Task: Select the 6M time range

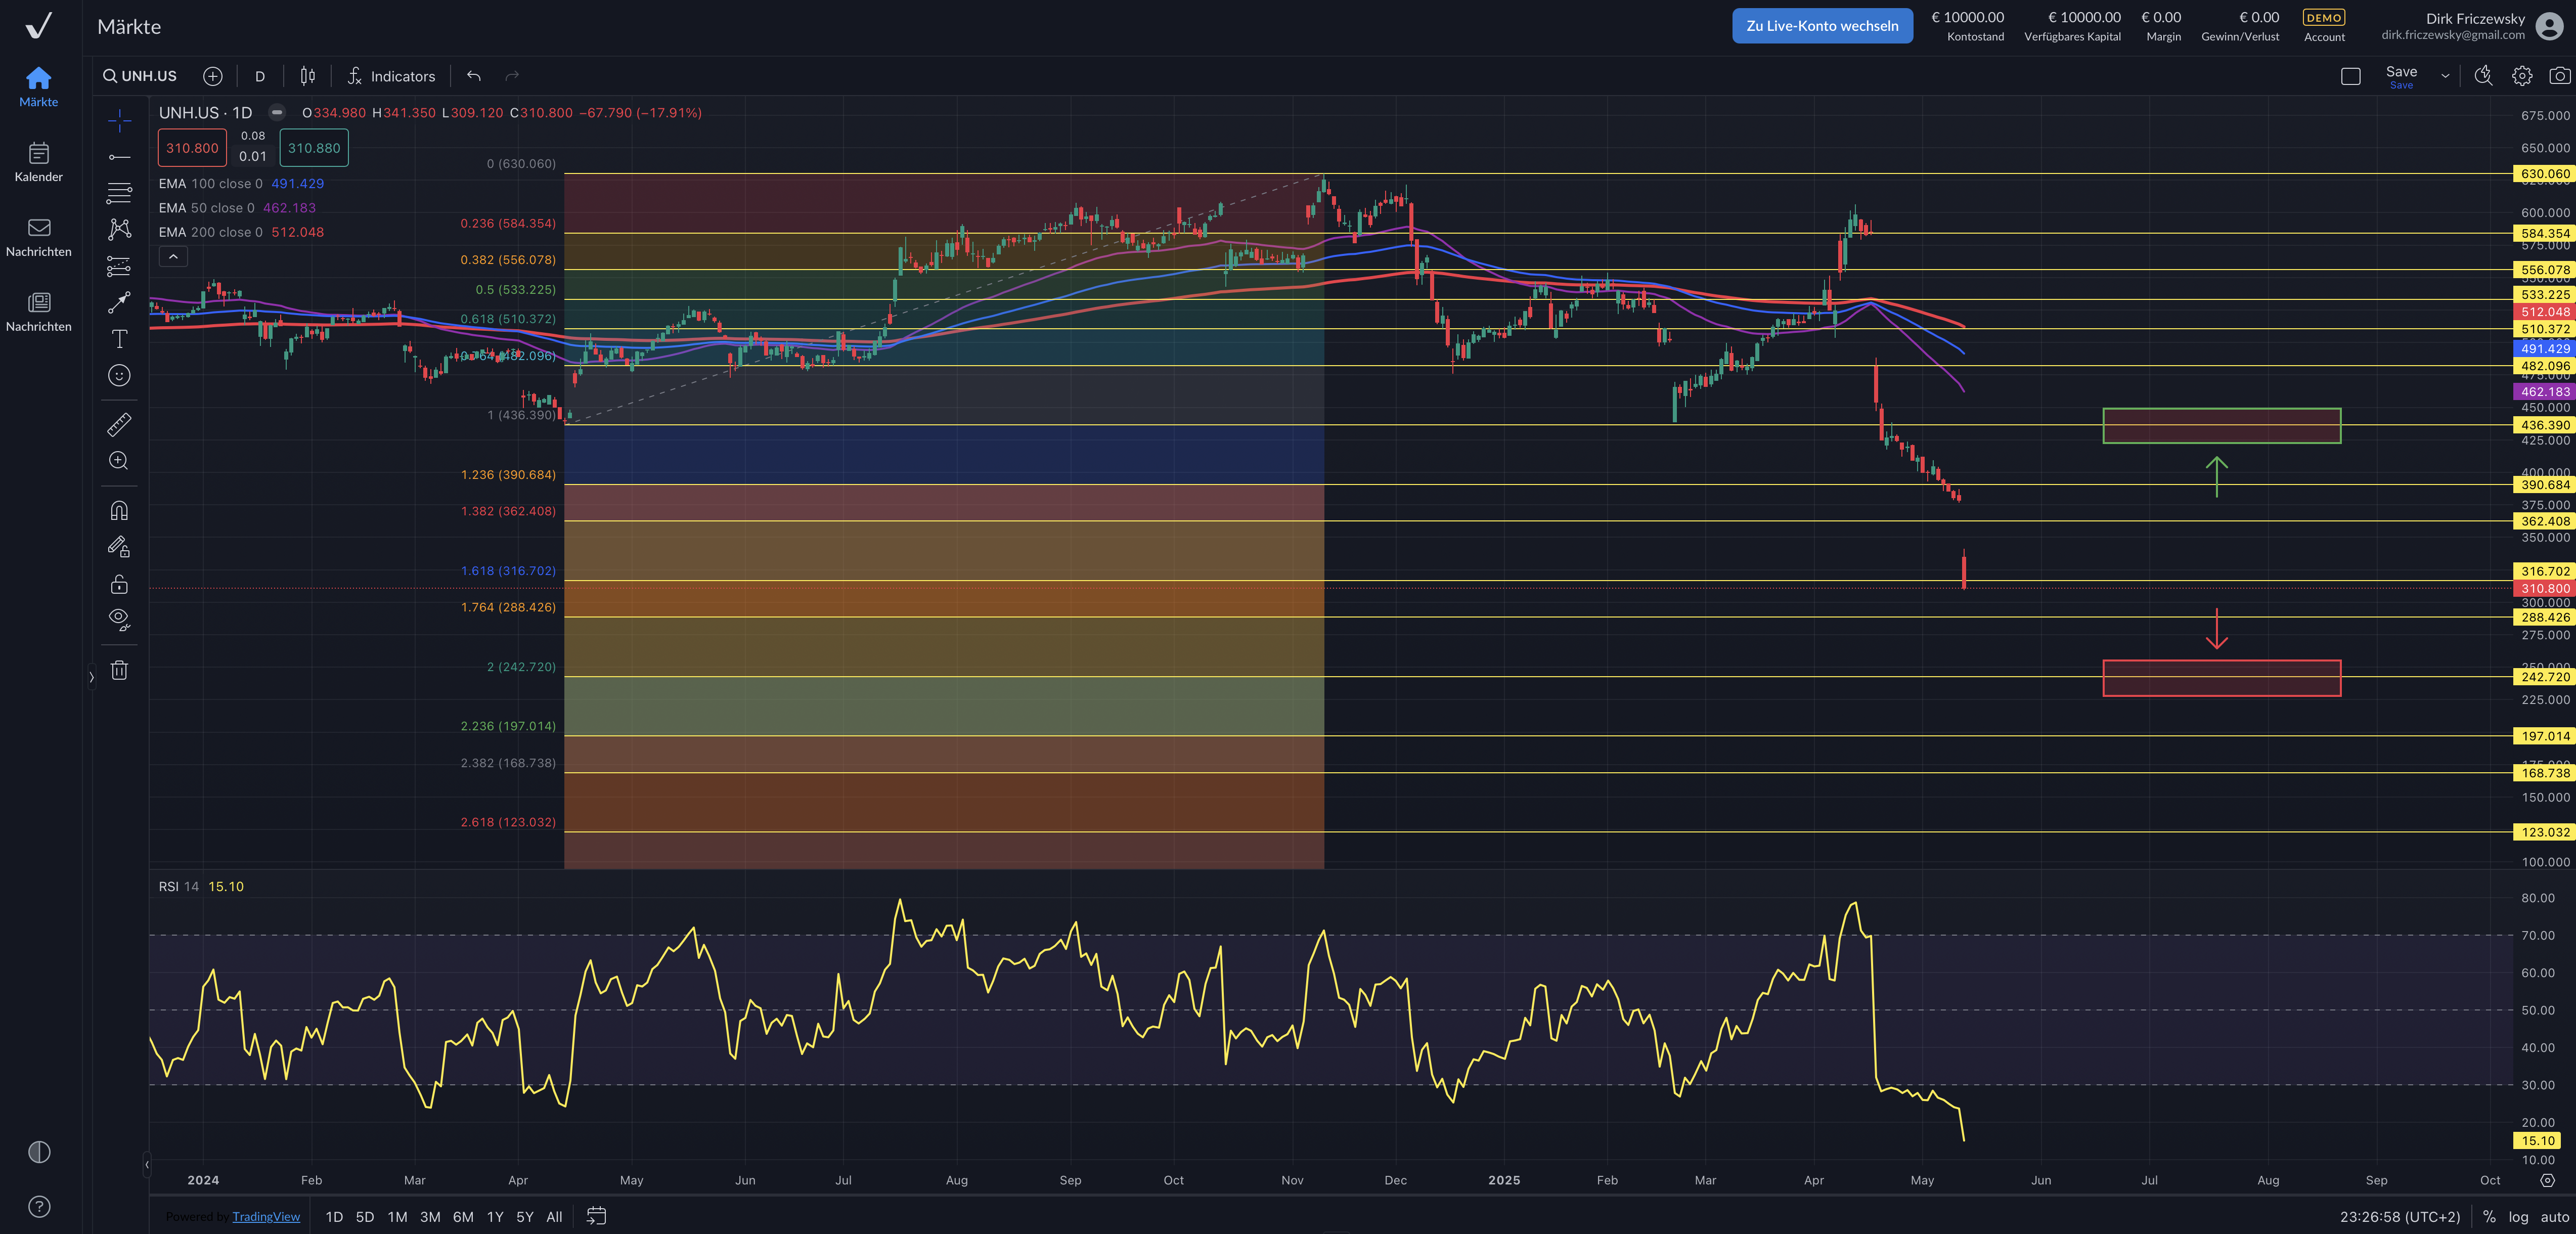Action: coord(463,1217)
